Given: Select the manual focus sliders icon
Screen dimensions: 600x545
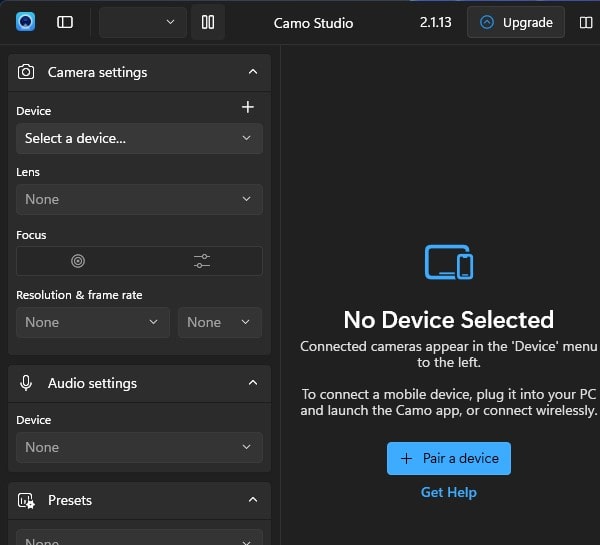Looking at the screenshot, I should 202,261.
